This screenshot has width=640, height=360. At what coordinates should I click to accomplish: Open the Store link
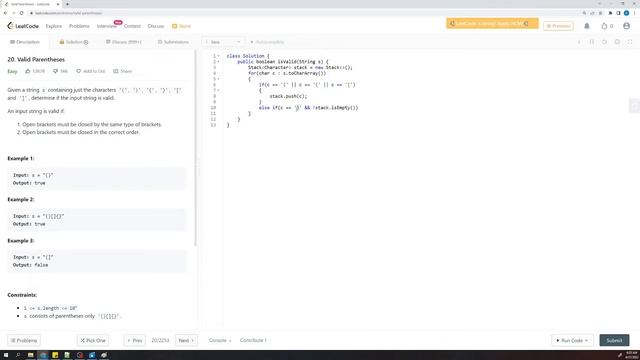pyautogui.click(x=181, y=26)
